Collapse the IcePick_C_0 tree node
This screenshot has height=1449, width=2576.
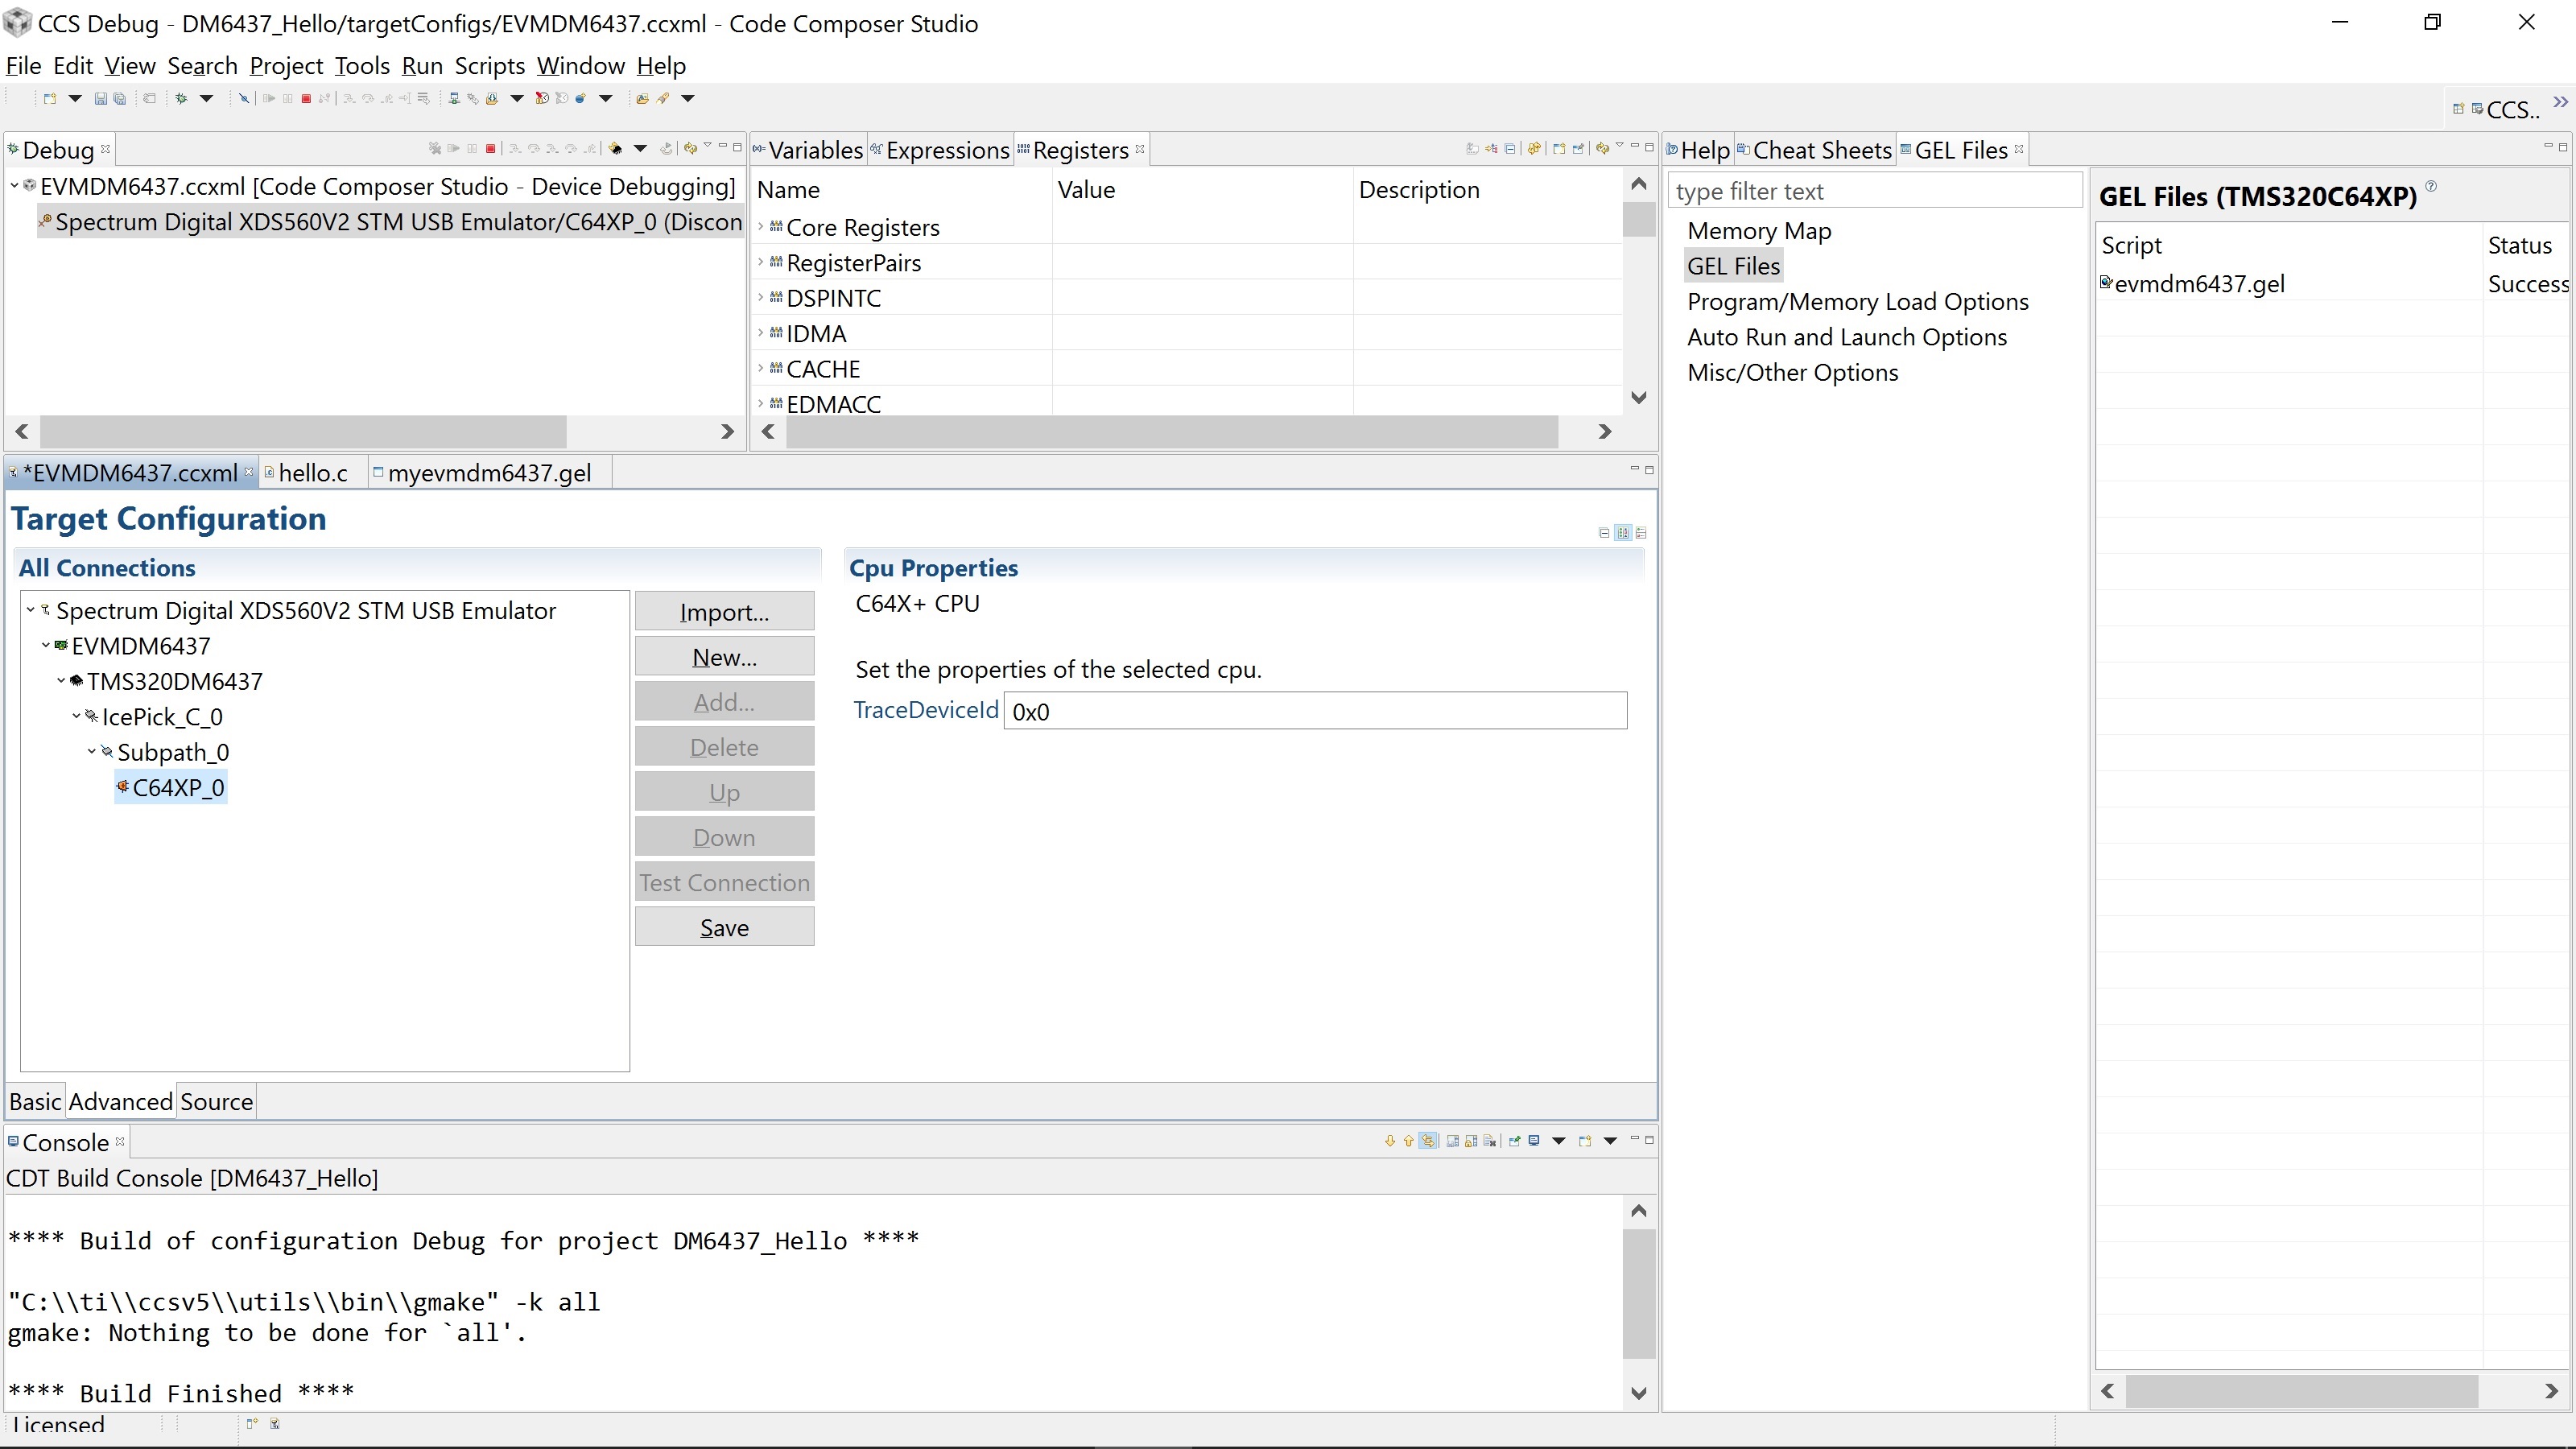click(76, 716)
